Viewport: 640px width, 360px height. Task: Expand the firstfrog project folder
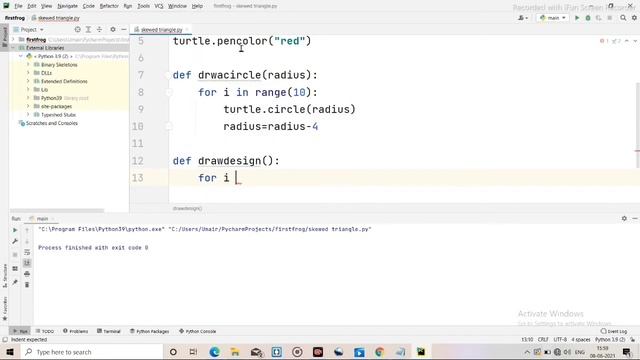click(x=13, y=40)
